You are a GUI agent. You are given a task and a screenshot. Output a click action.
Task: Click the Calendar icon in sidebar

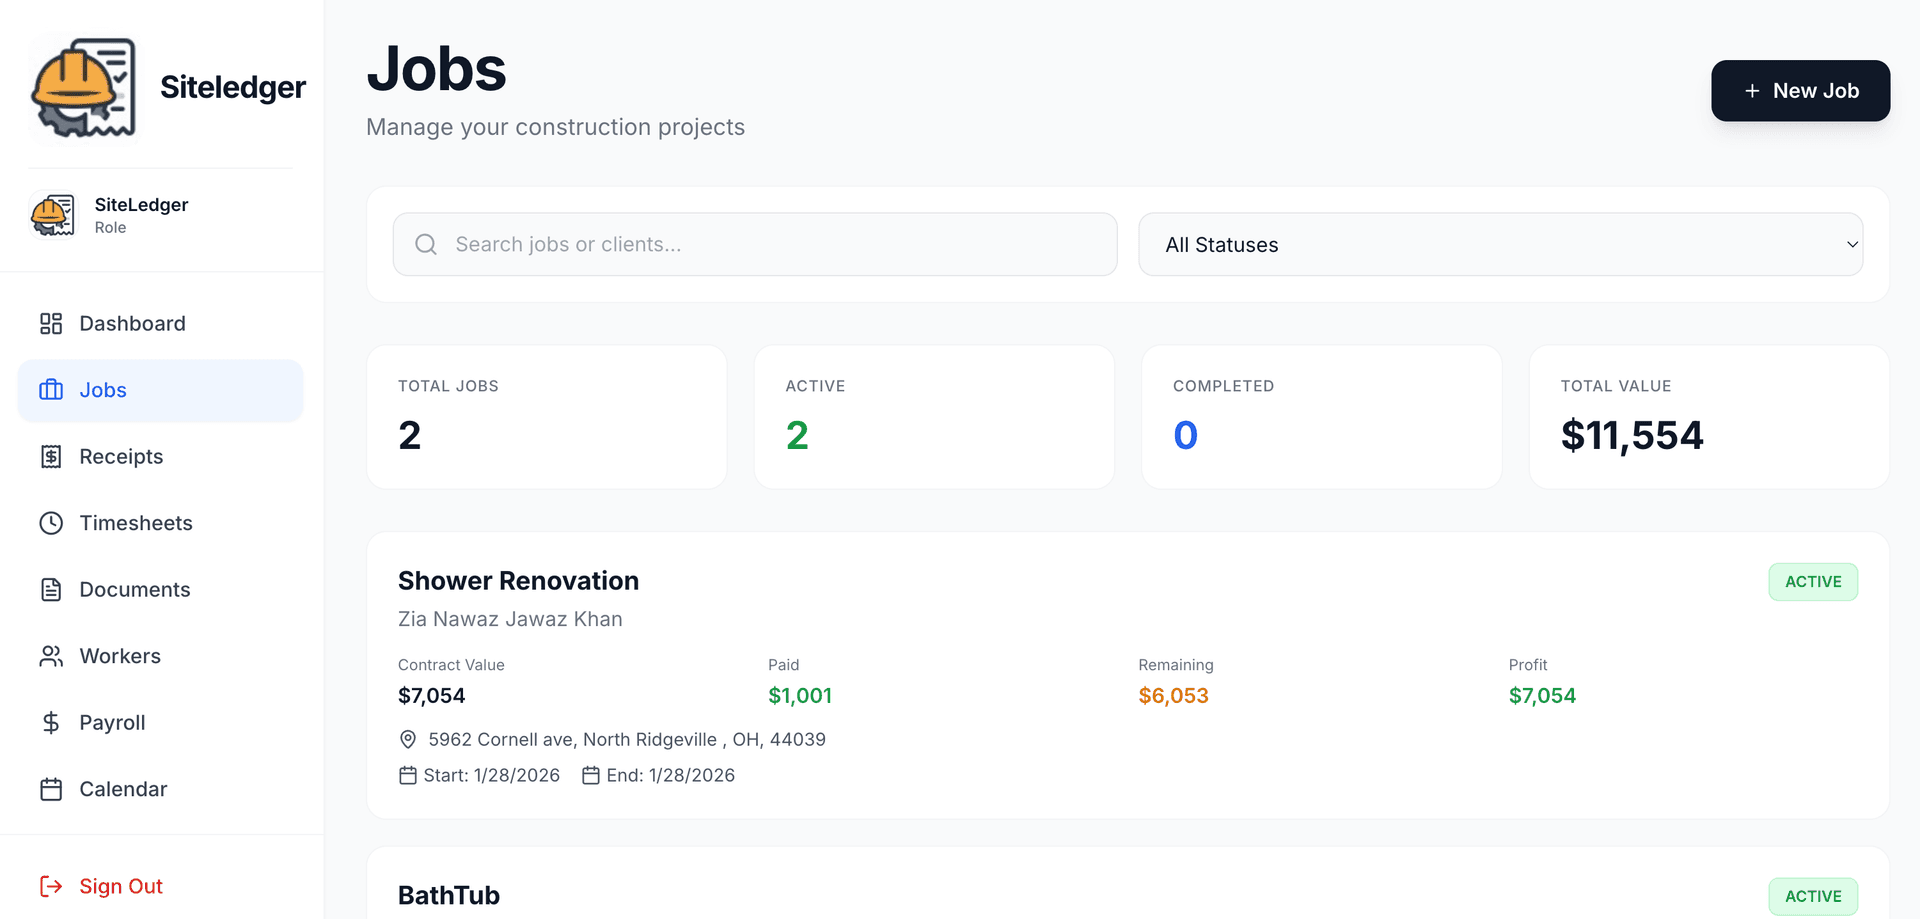click(x=51, y=788)
